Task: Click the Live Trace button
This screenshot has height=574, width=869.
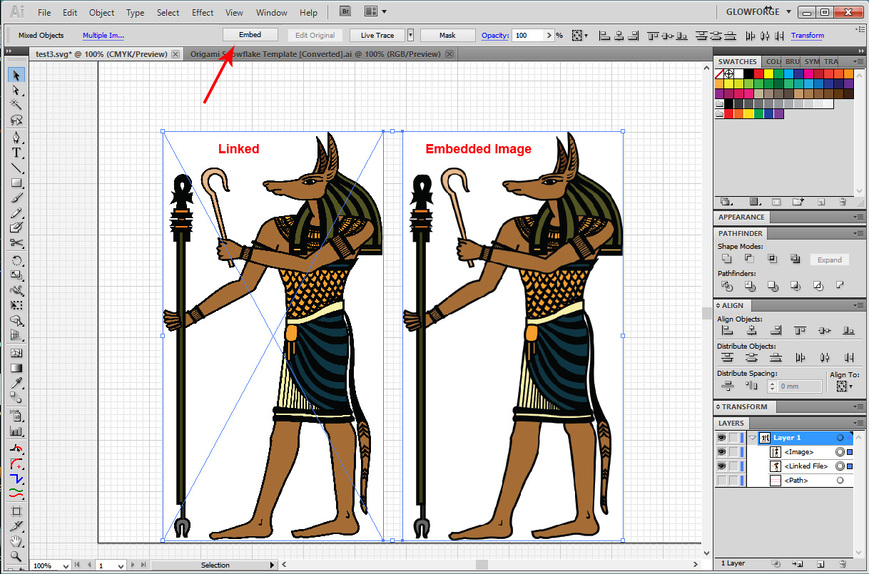Action: [x=377, y=35]
